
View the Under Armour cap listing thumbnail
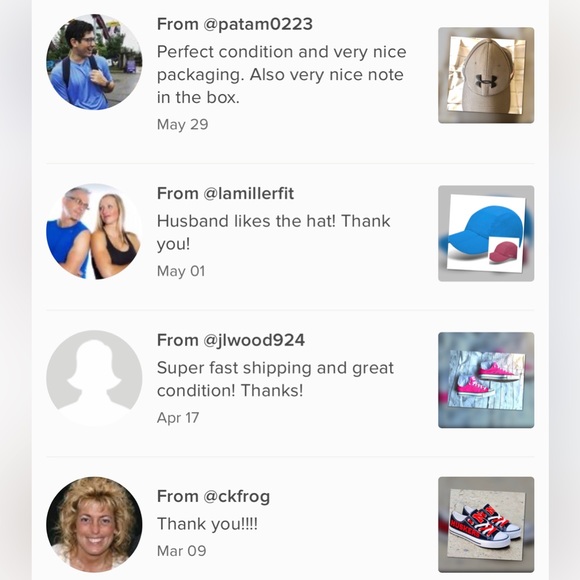[486, 75]
